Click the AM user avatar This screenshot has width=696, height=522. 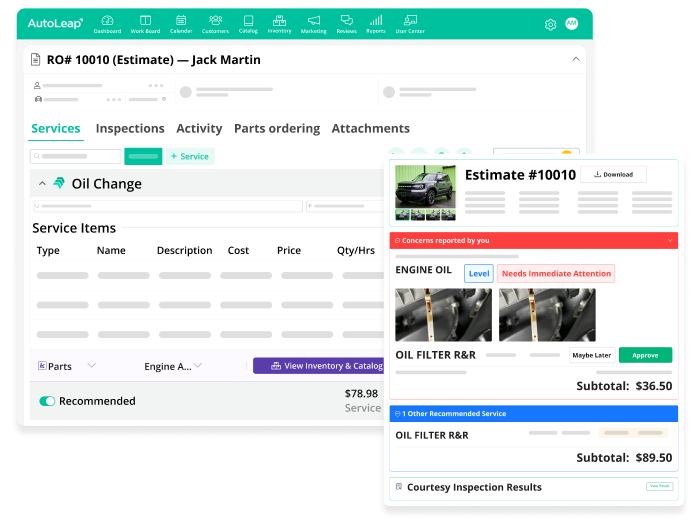tap(572, 24)
